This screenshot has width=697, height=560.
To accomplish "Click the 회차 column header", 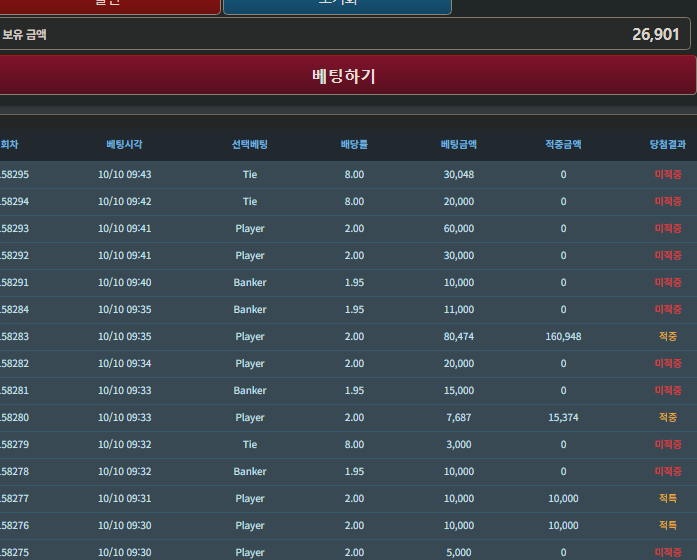I will pos(9,144).
